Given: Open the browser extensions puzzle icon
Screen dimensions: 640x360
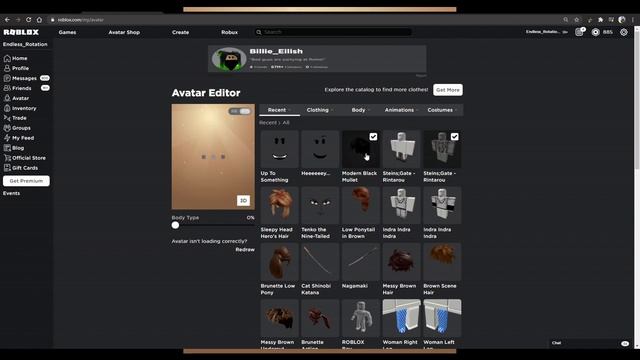Looking at the screenshot, I should tap(600, 20).
